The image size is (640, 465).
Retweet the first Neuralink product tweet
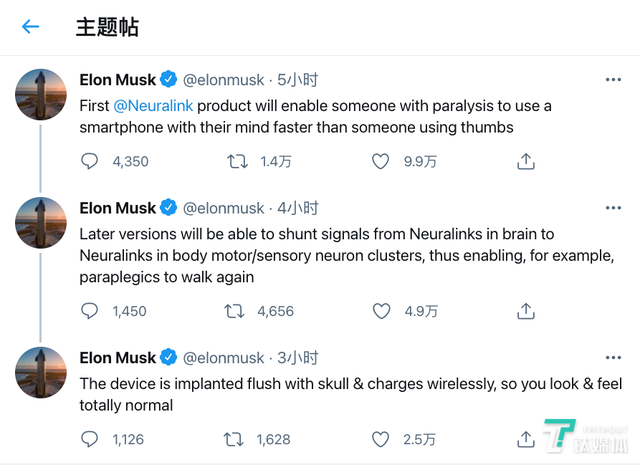pyautogui.click(x=237, y=161)
